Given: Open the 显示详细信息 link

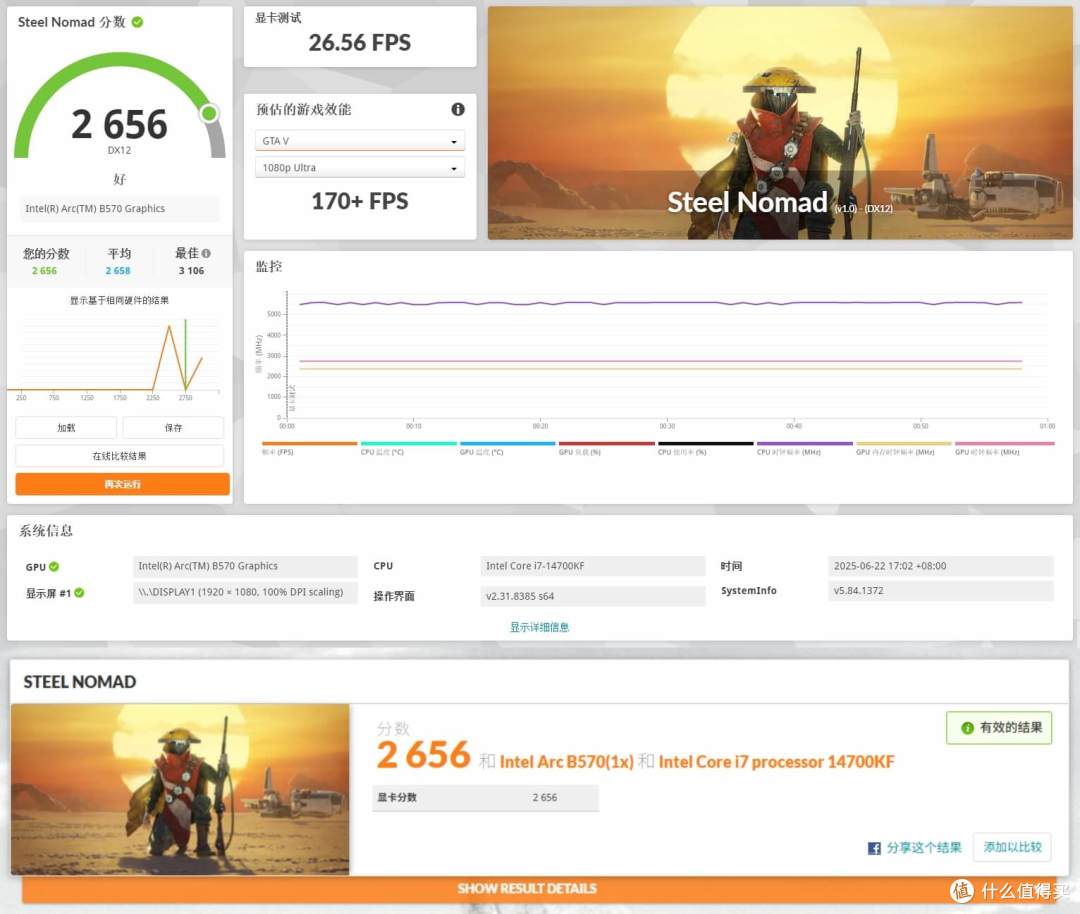Looking at the screenshot, I should [x=539, y=627].
